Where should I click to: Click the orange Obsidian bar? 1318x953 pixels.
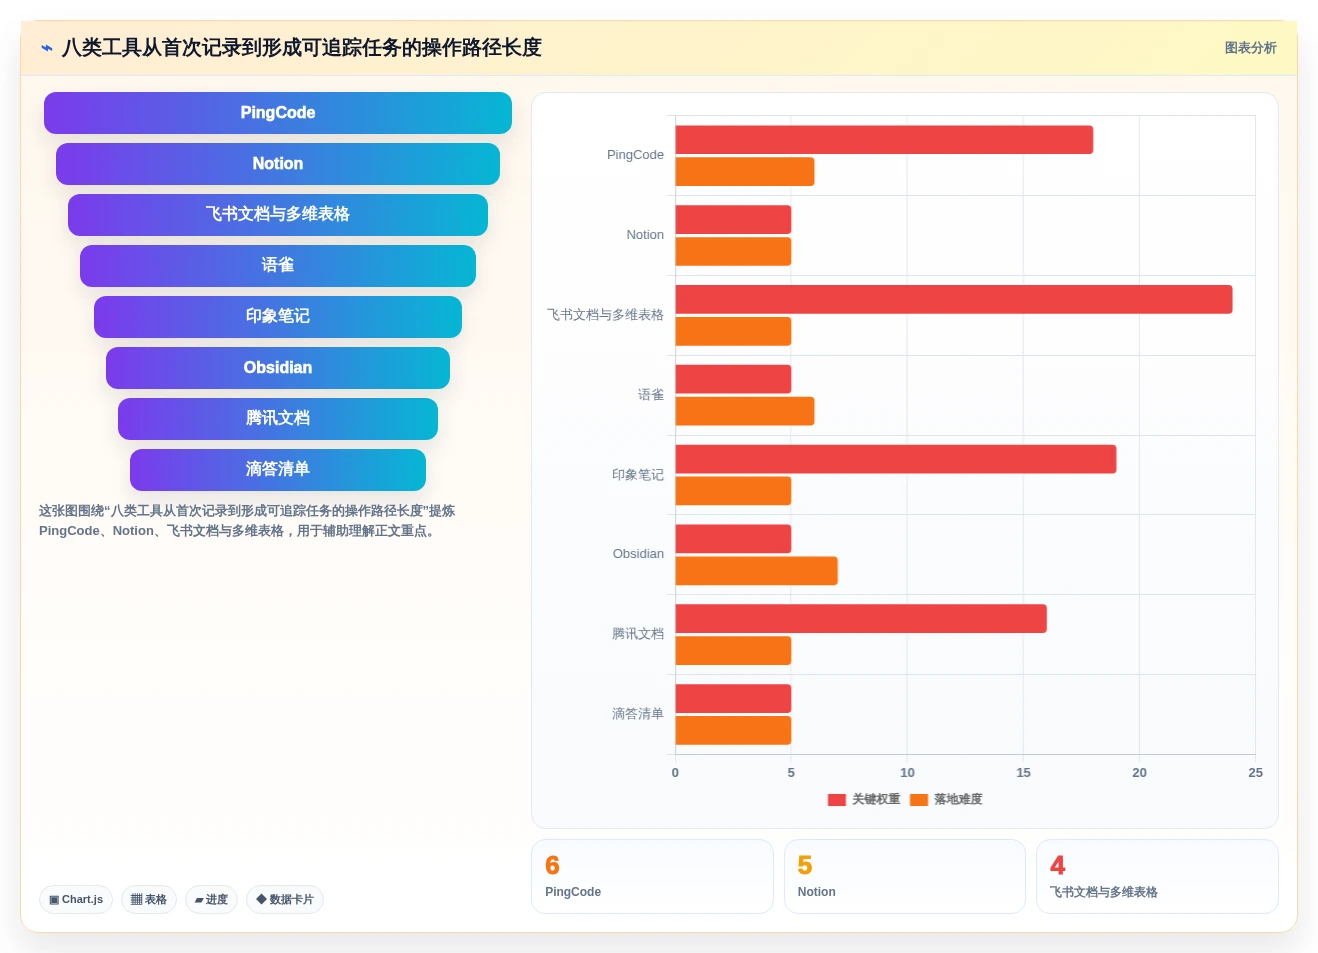point(756,571)
